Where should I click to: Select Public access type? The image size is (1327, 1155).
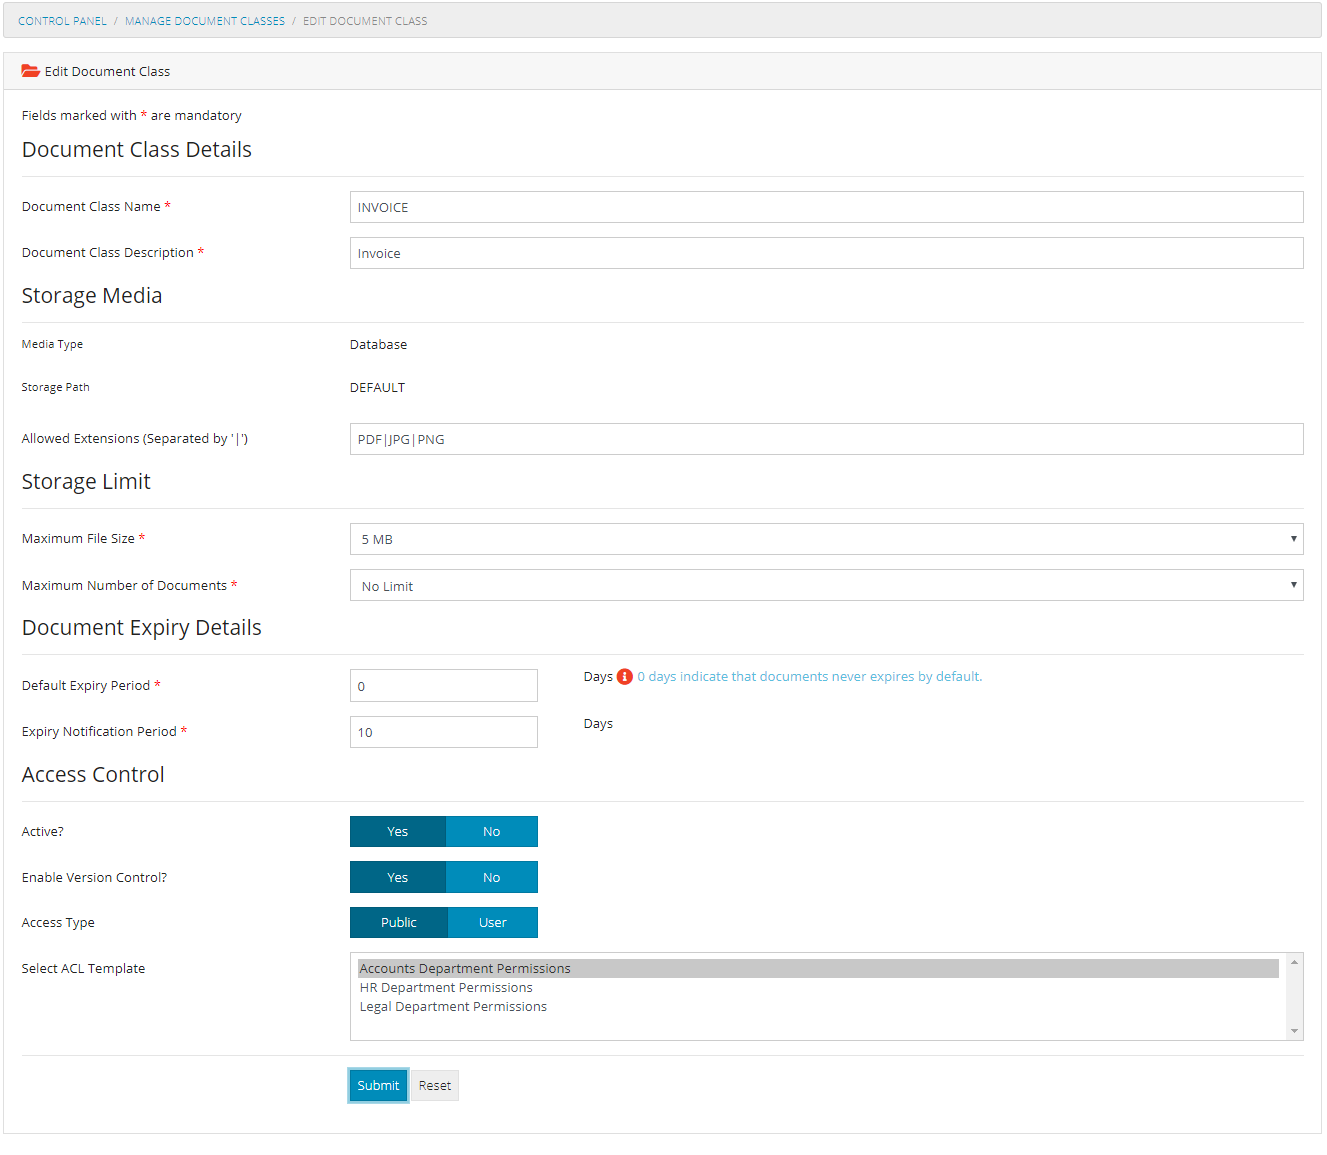(398, 923)
